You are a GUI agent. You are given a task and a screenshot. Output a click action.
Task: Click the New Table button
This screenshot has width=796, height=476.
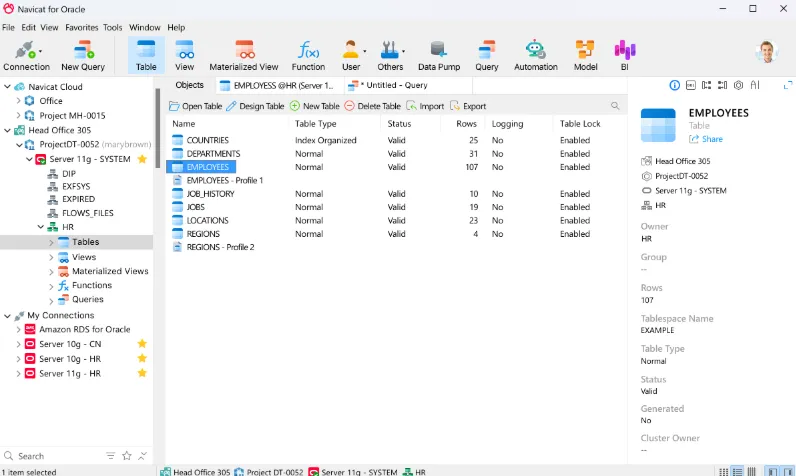point(314,106)
